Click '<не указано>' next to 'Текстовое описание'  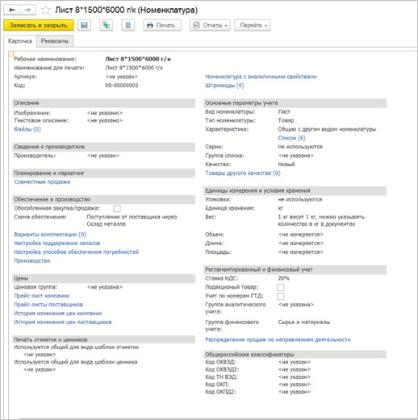[105, 120]
